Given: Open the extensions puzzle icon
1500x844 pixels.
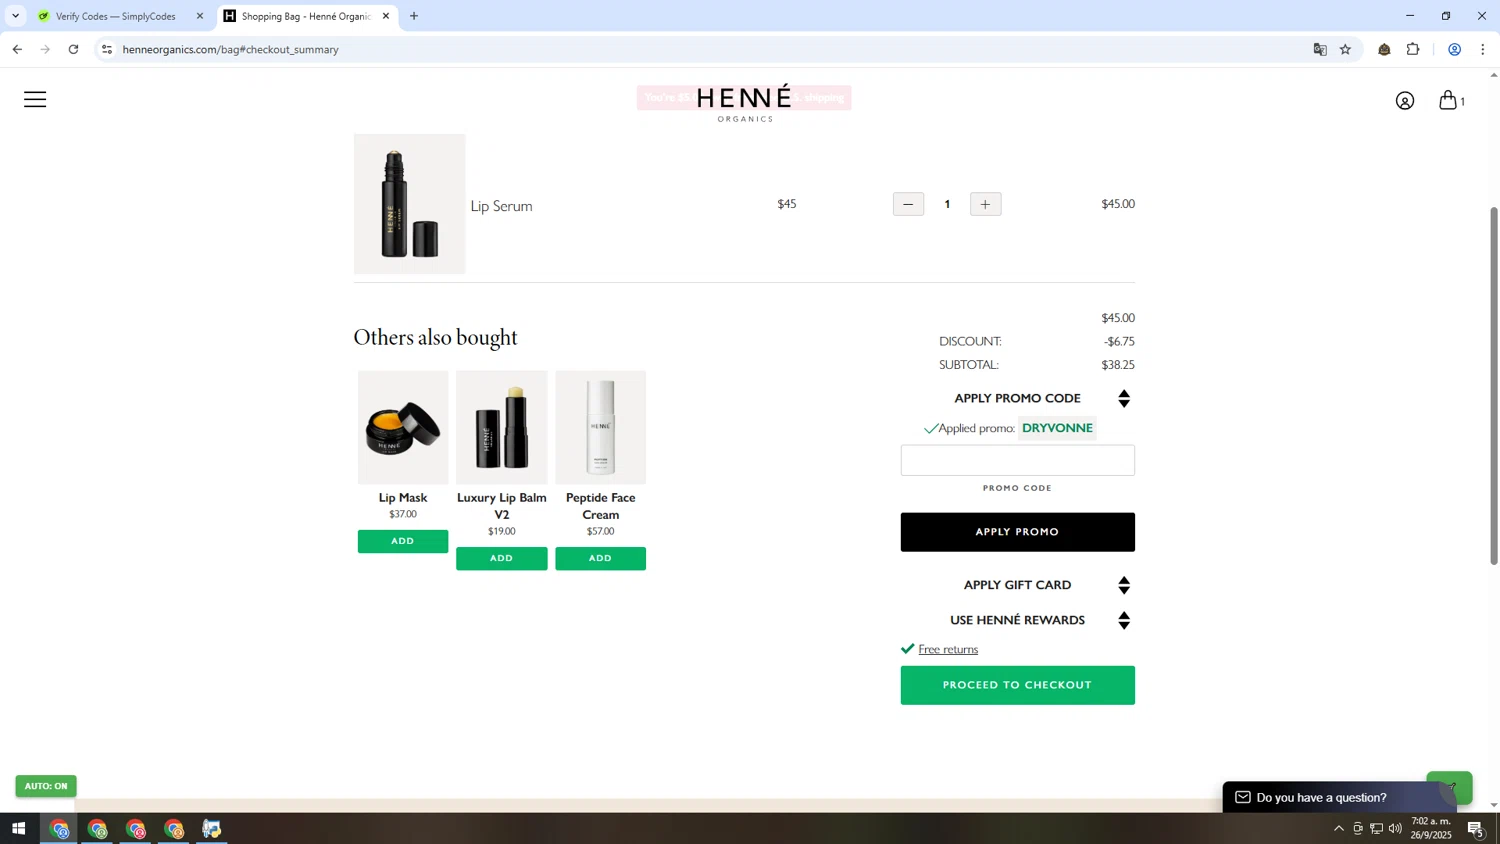Looking at the screenshot, I should coord(1413,49).
